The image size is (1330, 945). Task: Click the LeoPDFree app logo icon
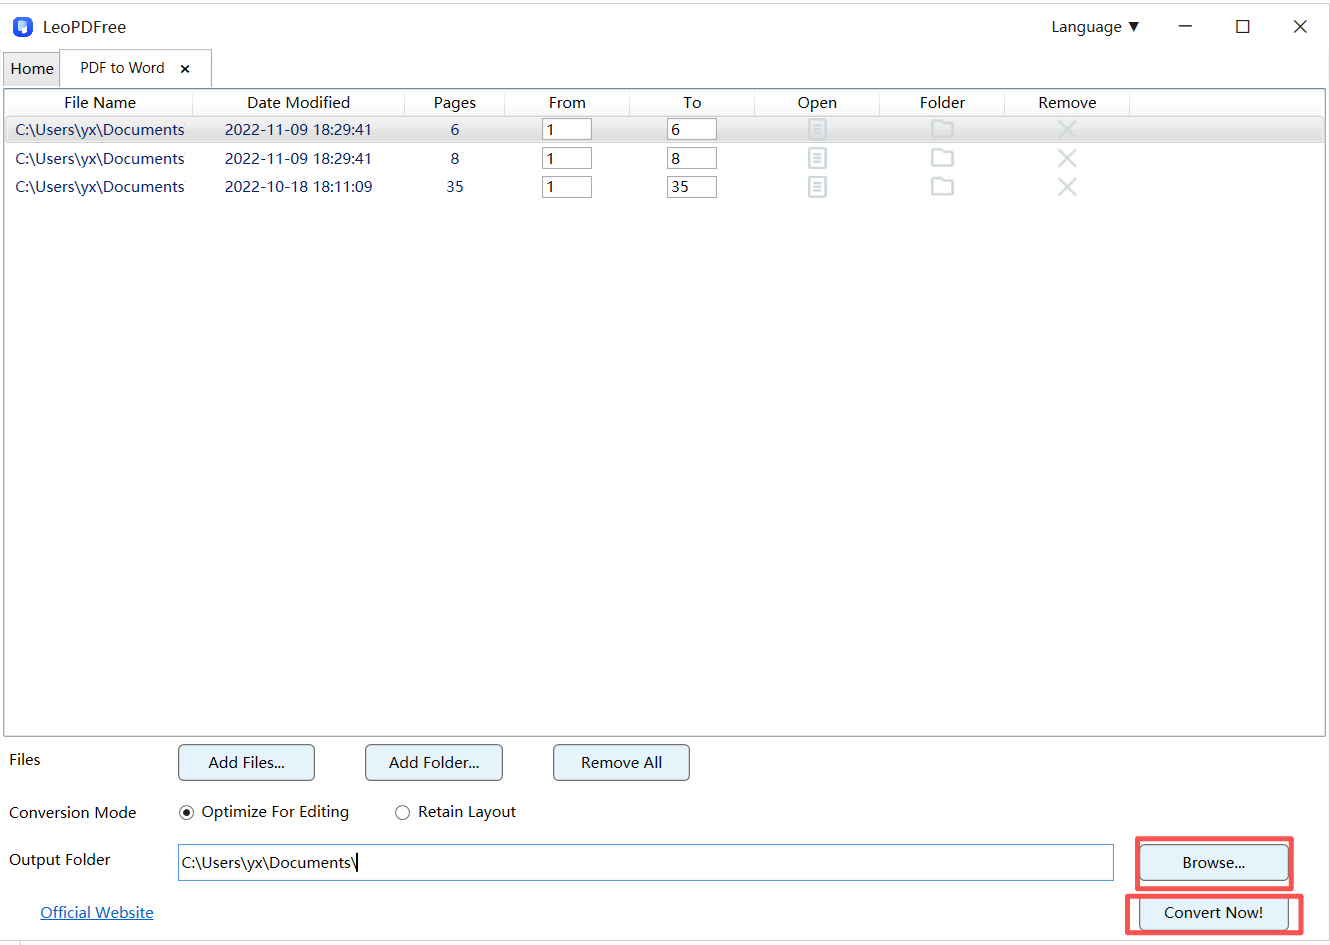[23, 27]
